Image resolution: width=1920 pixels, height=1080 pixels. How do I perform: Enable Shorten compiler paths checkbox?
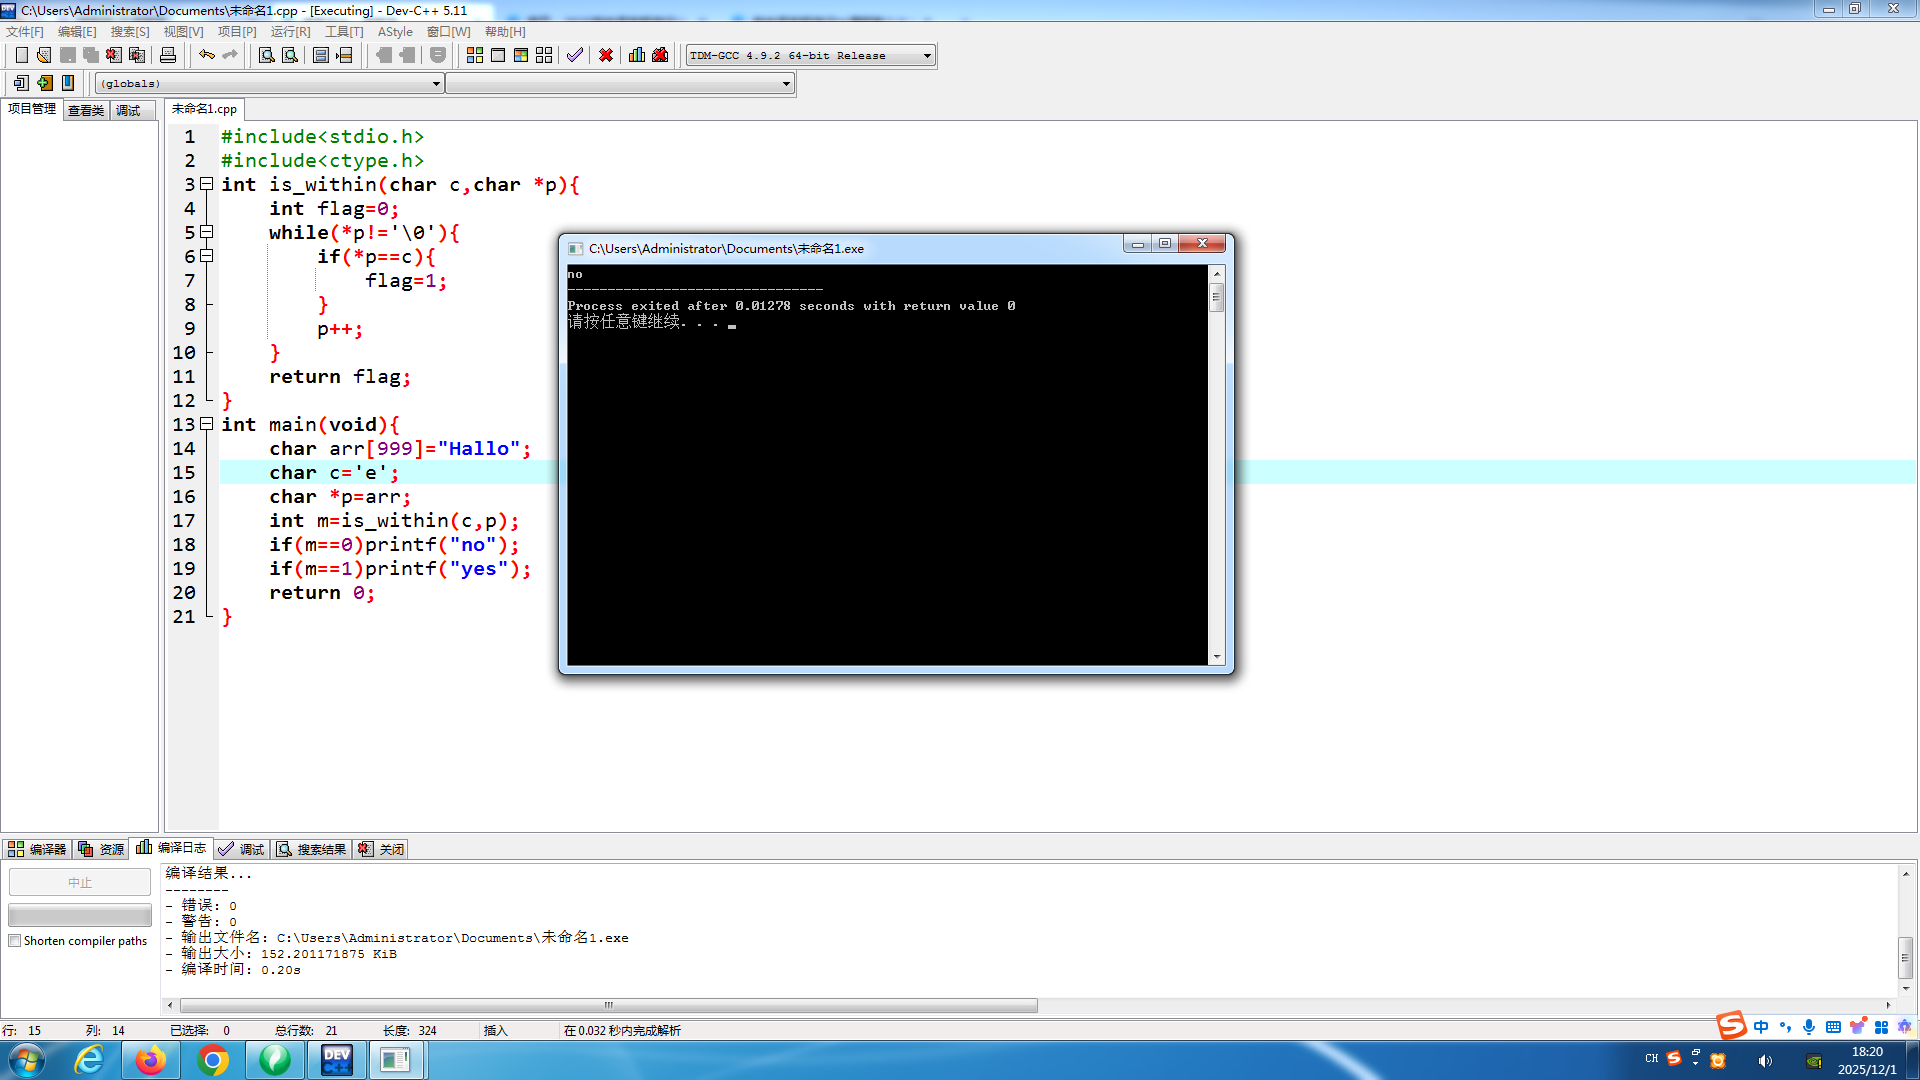15,941
